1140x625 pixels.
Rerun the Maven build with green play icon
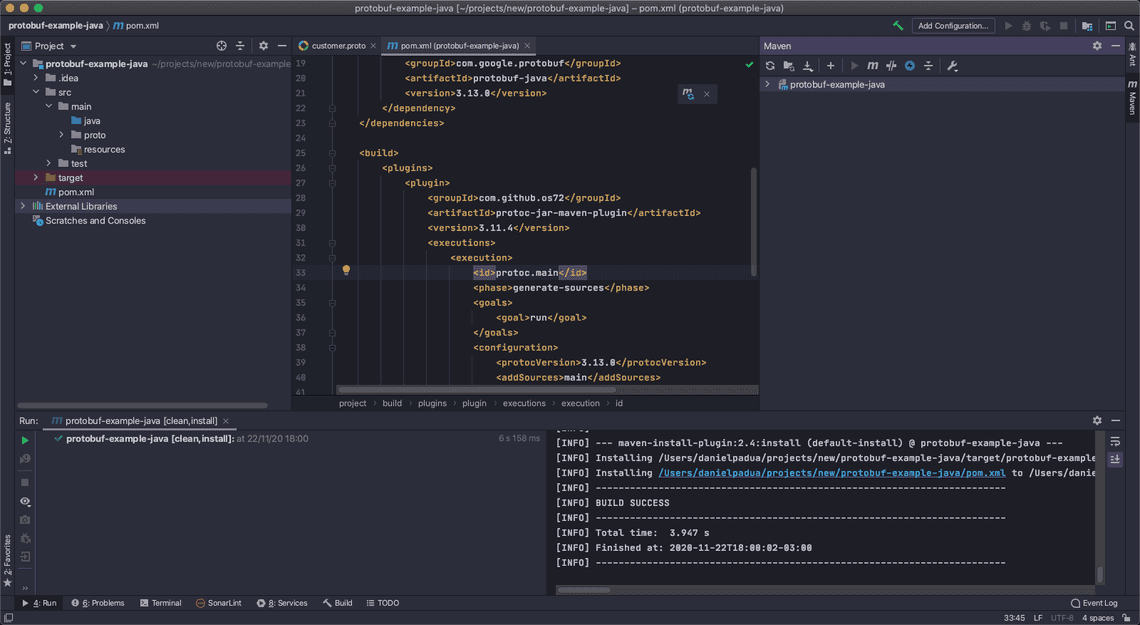tap(25, 440)
